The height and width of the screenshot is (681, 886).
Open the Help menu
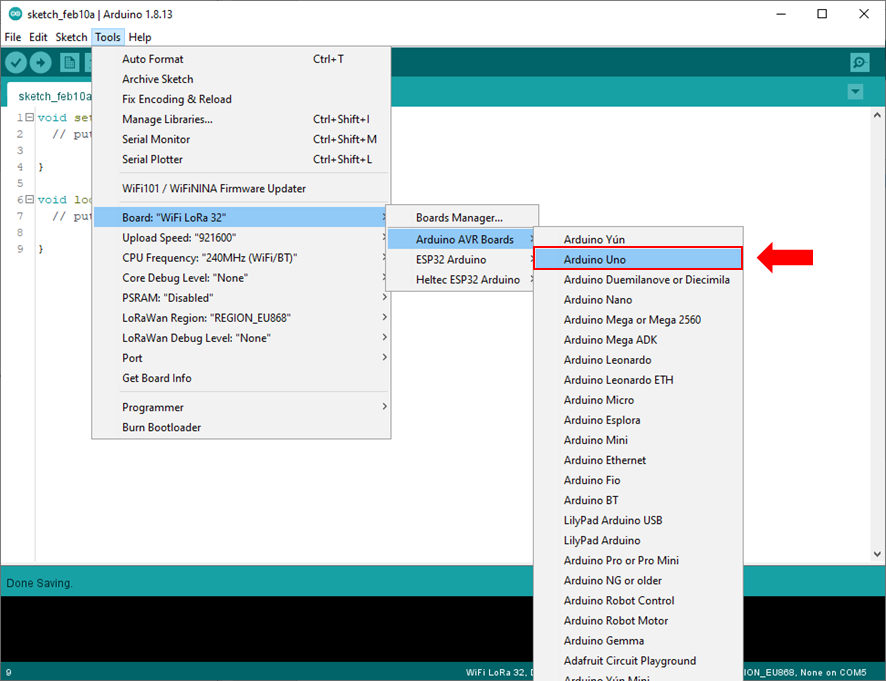[x=140, y=37]
